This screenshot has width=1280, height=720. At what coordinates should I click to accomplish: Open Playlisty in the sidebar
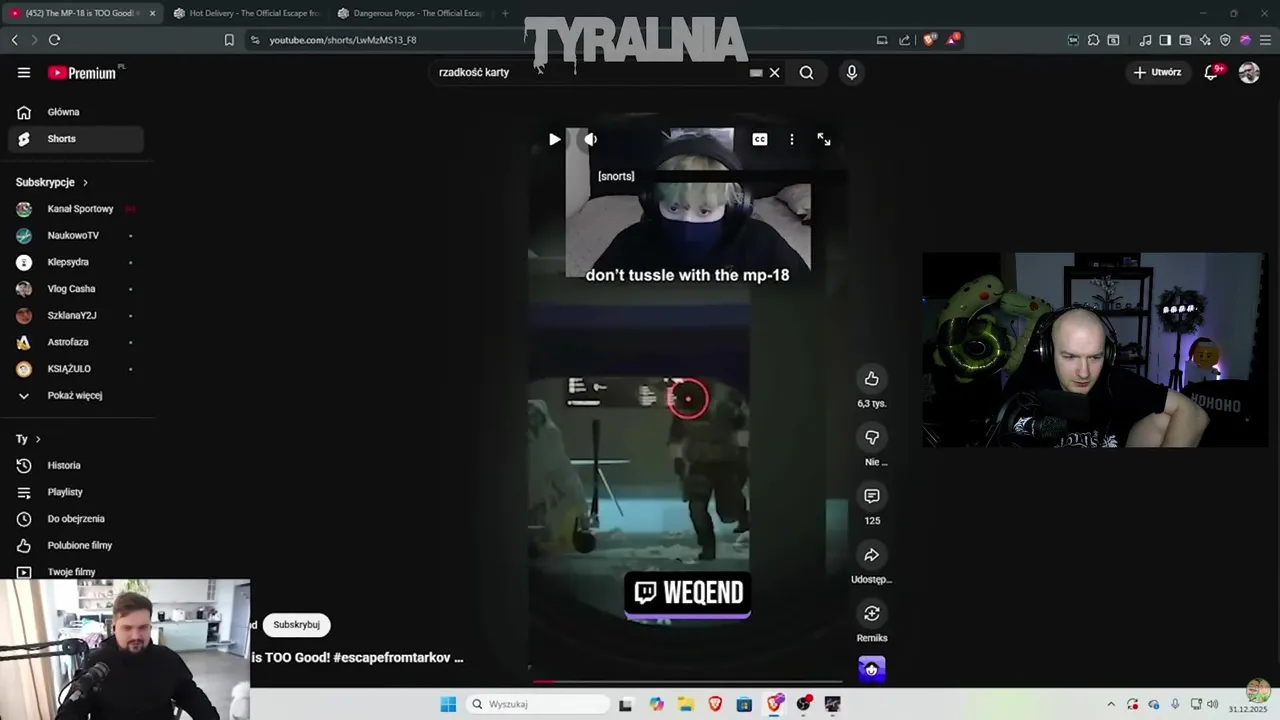76,492
